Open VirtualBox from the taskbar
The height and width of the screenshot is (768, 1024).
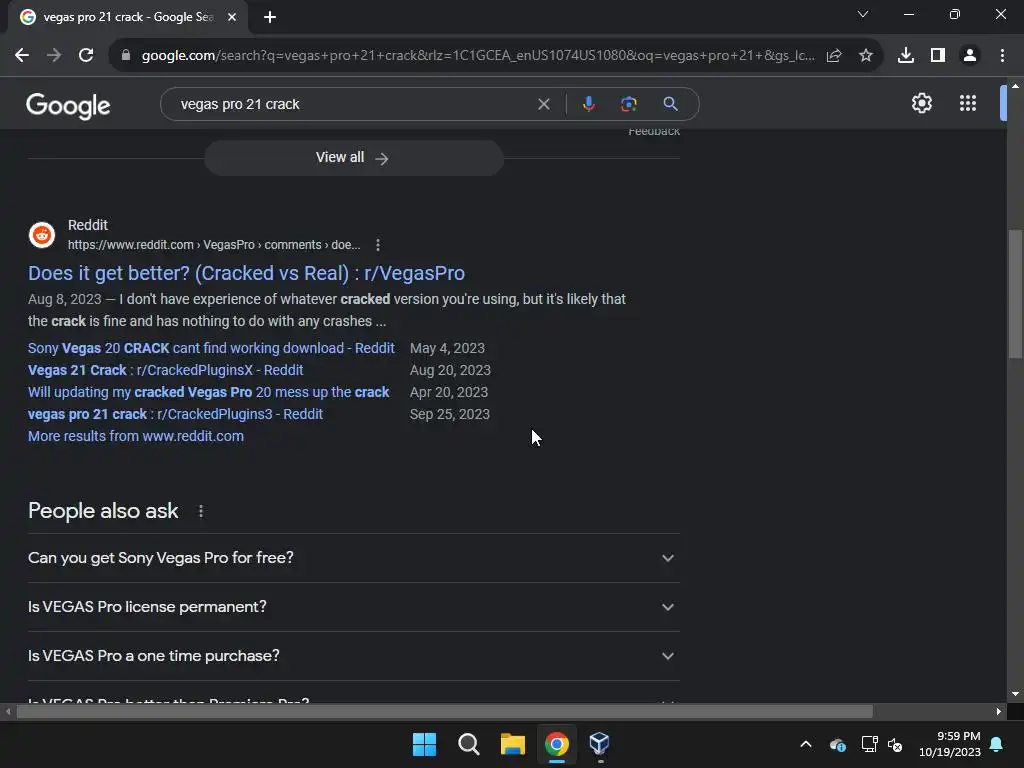point(600,744)
